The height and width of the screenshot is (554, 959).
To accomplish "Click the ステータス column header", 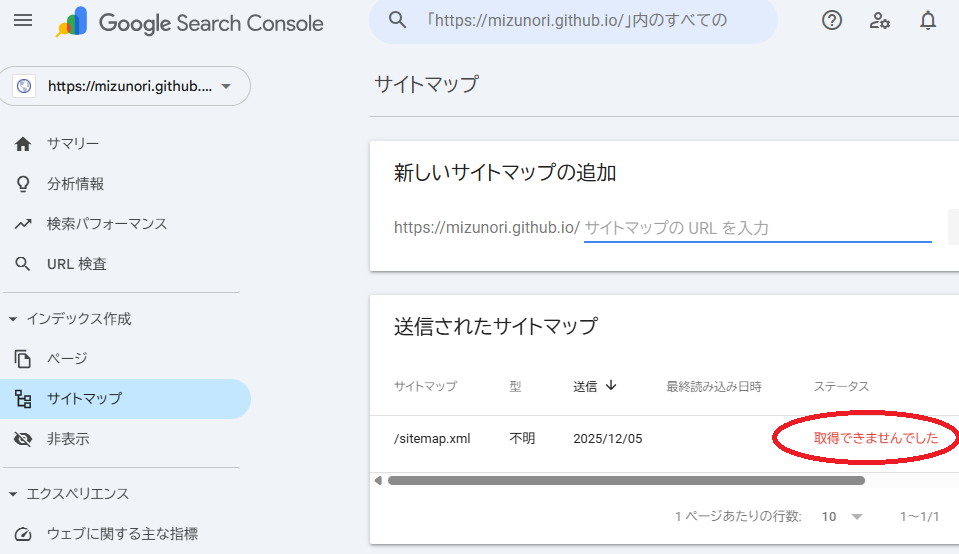I will pyautogui.click(x=841, y=386).
